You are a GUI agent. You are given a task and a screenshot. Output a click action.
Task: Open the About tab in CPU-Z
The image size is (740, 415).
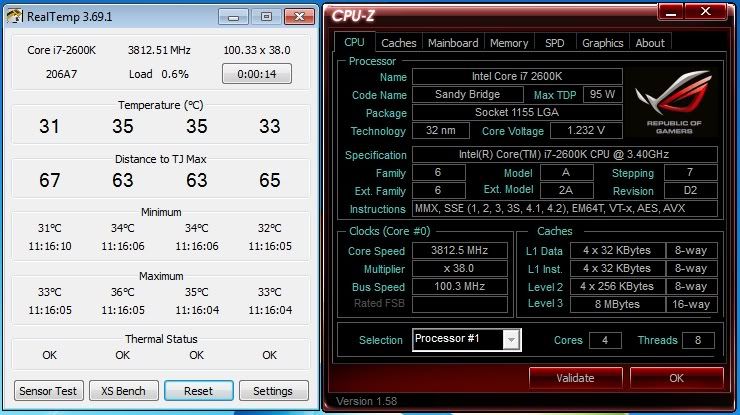pos(650,43)
